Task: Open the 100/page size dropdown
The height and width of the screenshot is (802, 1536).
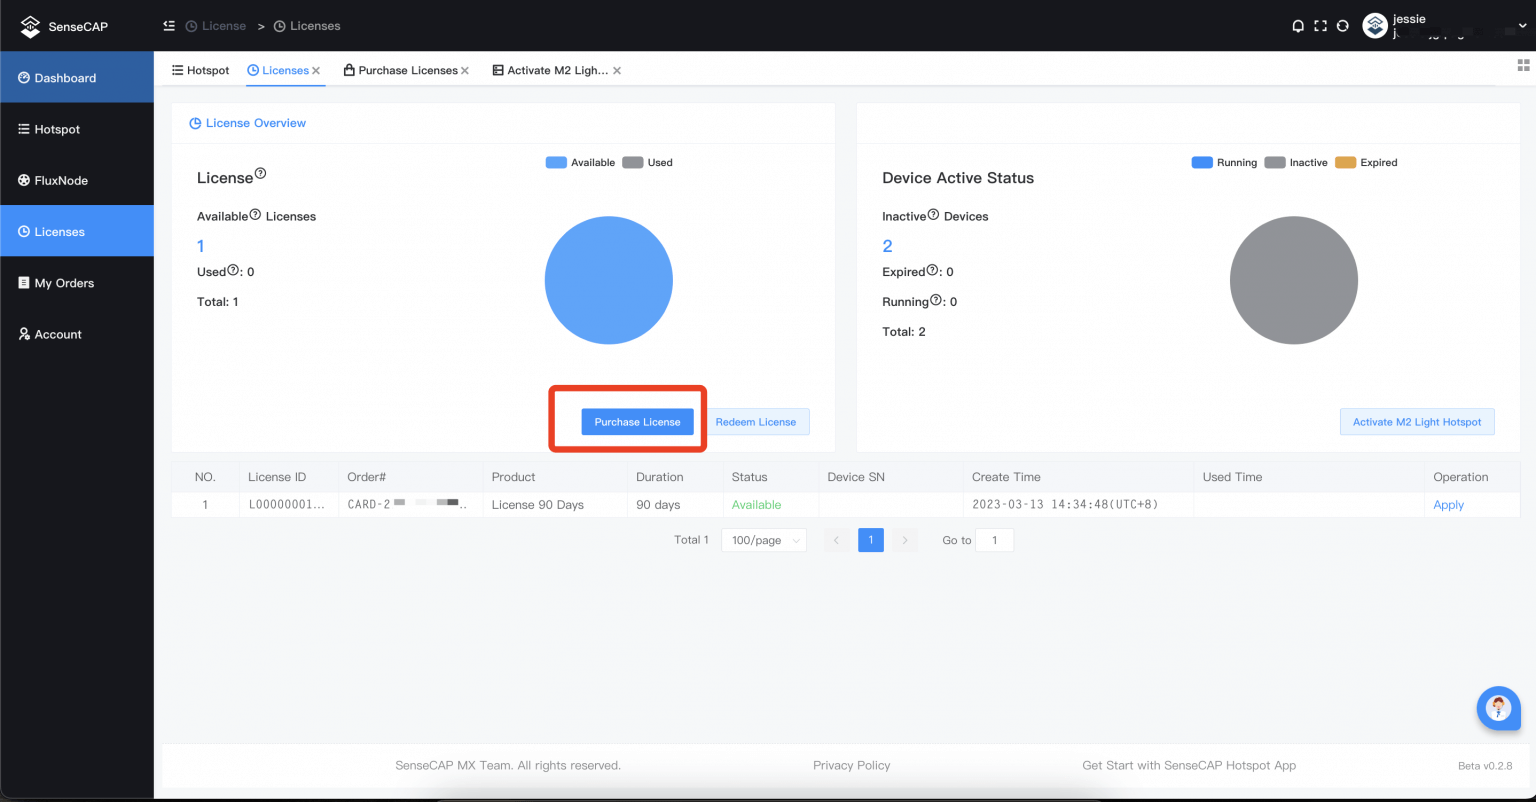Action: click(764, 540)
